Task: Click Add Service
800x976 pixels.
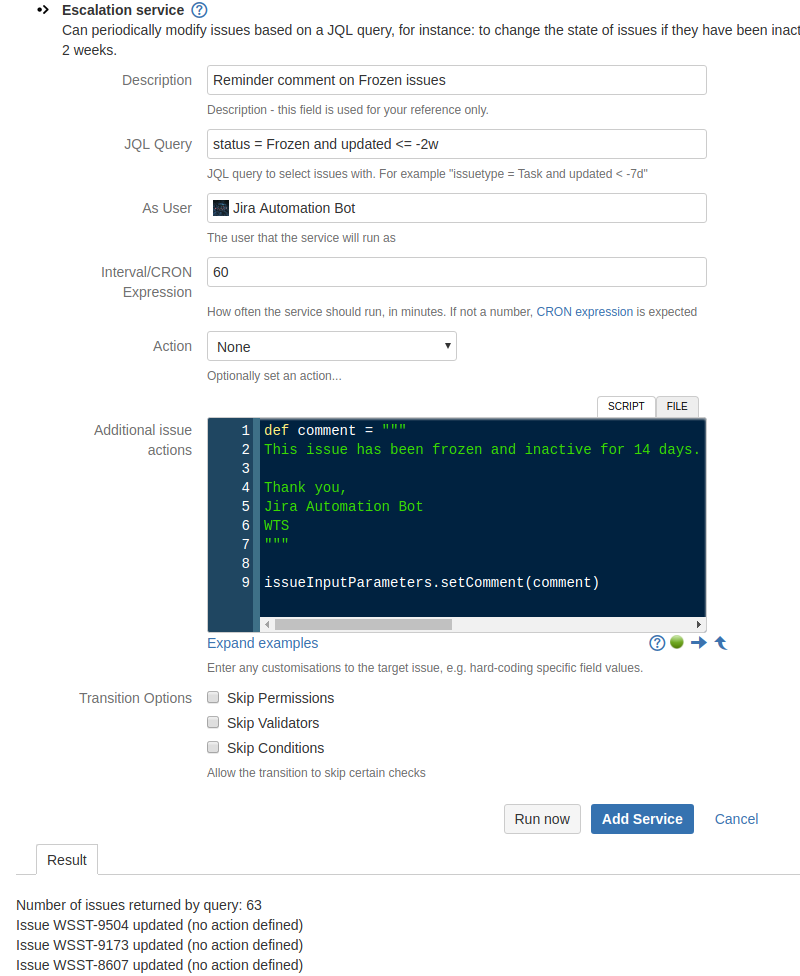Action: point(644,818)
